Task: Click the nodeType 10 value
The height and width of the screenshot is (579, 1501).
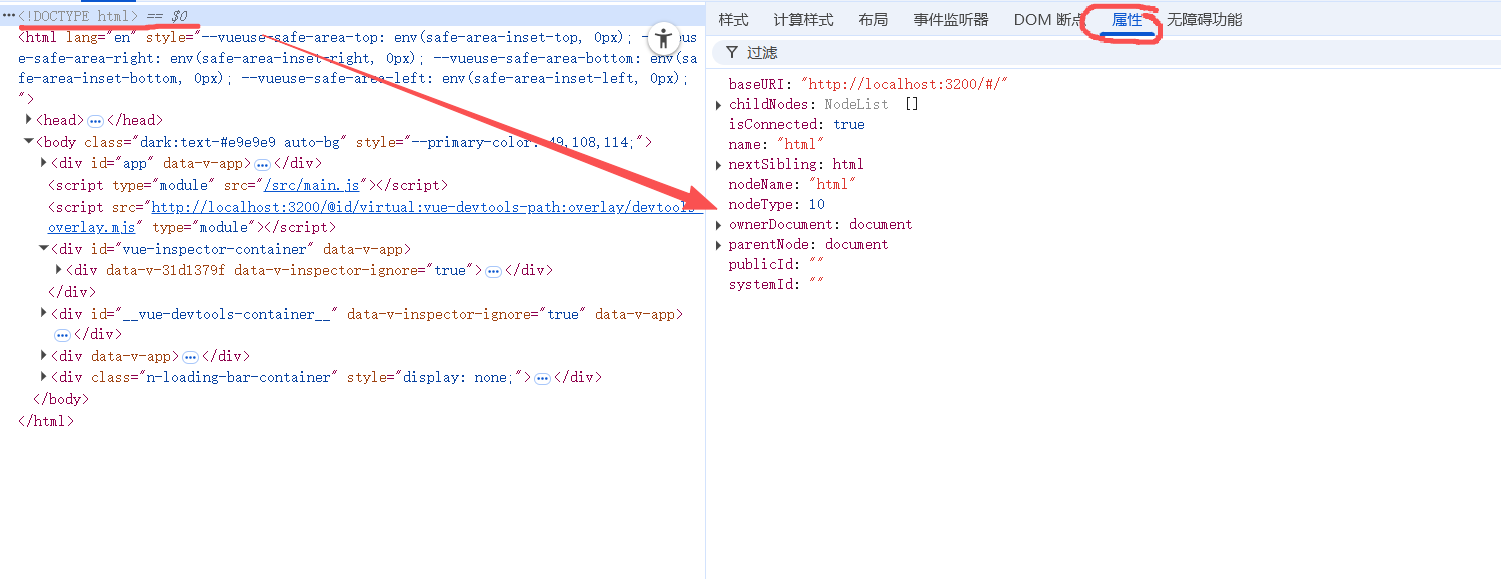Action: click(816, 205)
